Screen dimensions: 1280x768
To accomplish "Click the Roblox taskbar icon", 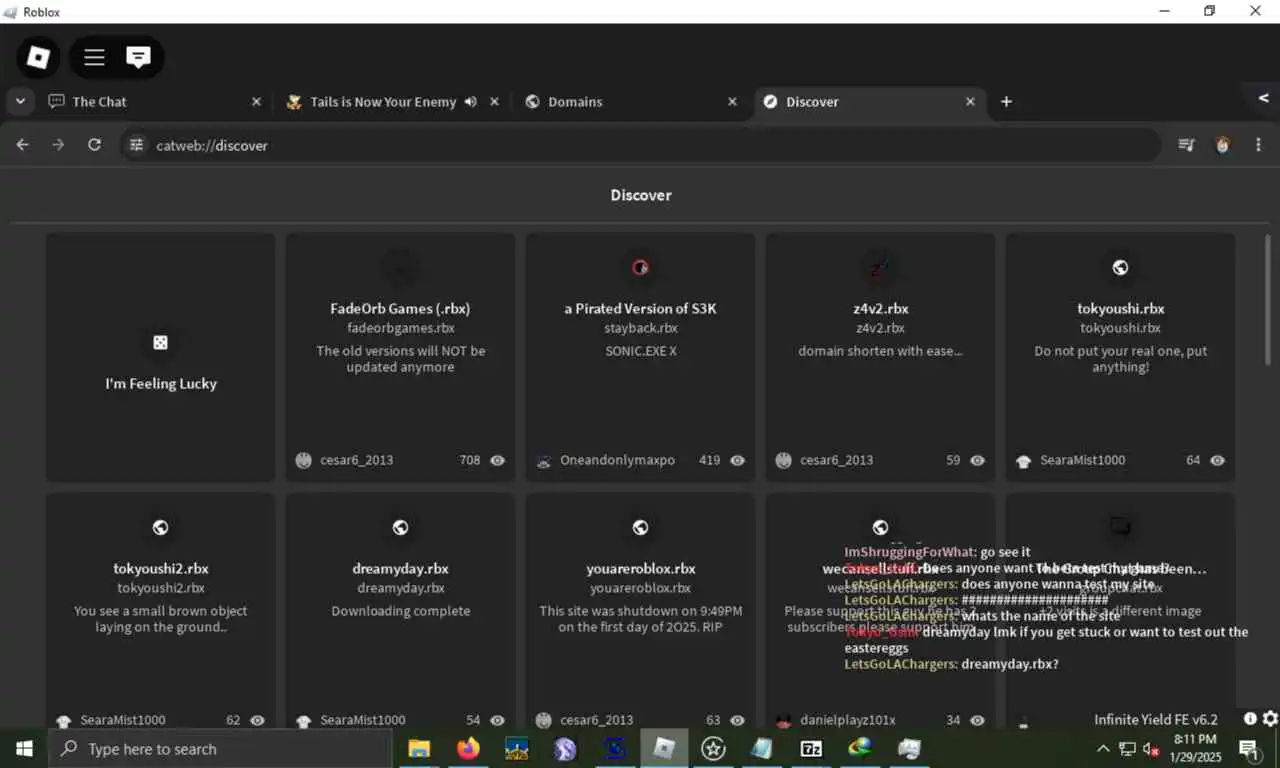I will 664,748.
